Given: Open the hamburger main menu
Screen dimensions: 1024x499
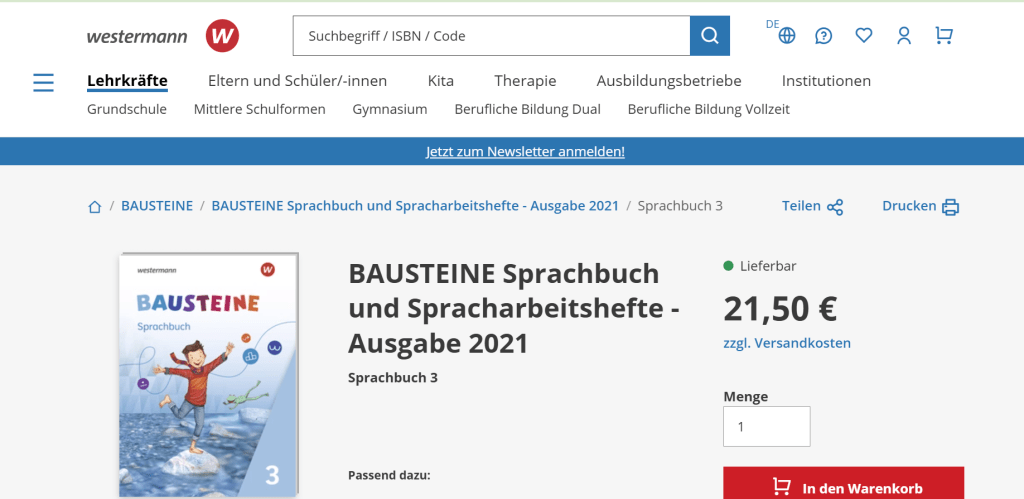Looking at the screenshot, I should tap(44, 82).
